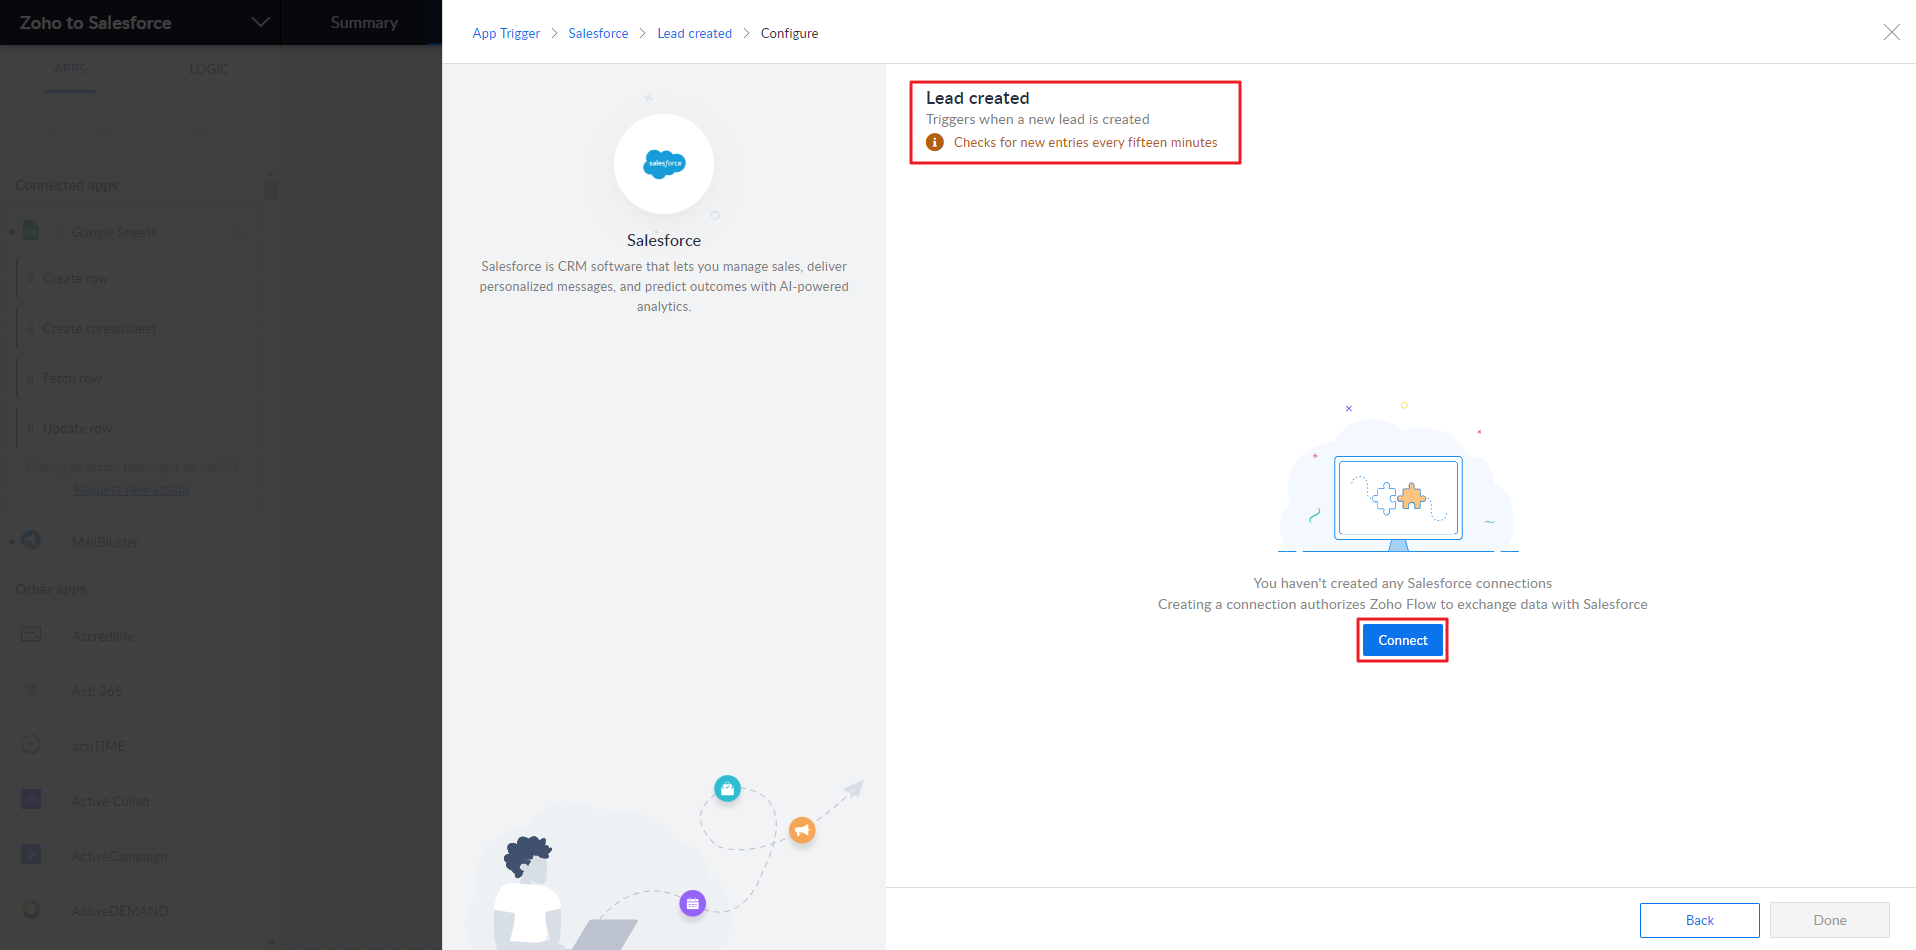Screen dimensions: 1916x950
Task: Click the ActiveCampaign app icon
Action: (x=32, y=855)
